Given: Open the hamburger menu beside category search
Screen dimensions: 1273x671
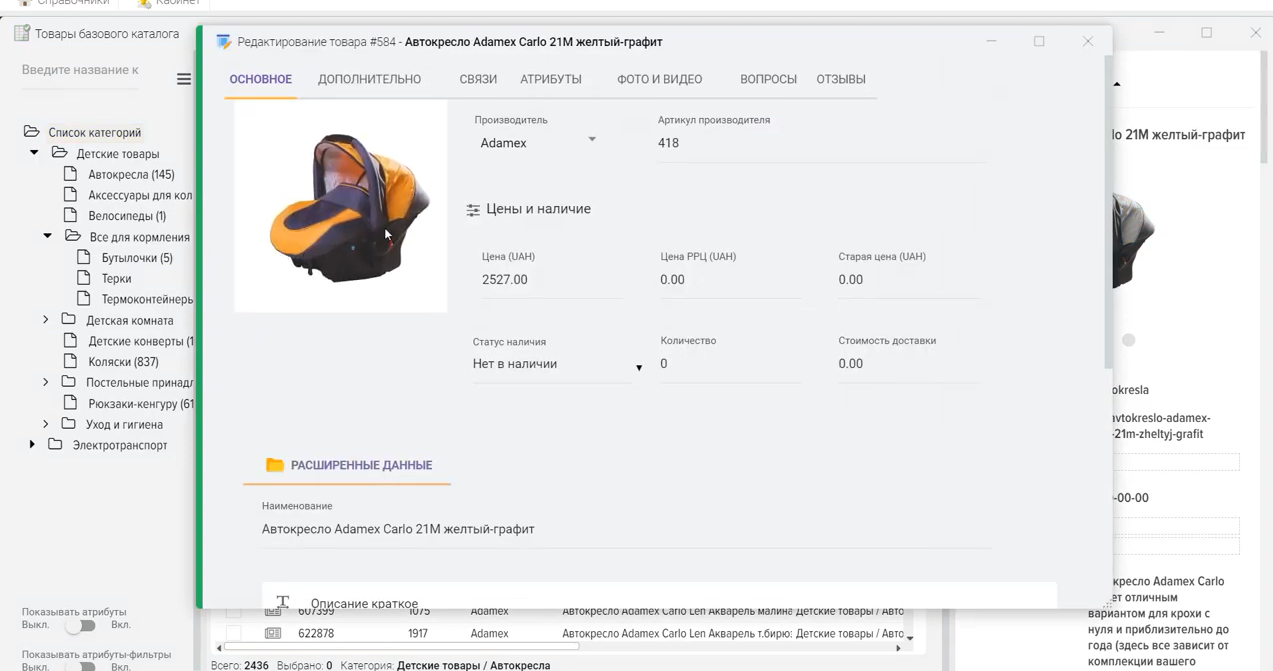Looking at the screenshot, I should [184, 79].
